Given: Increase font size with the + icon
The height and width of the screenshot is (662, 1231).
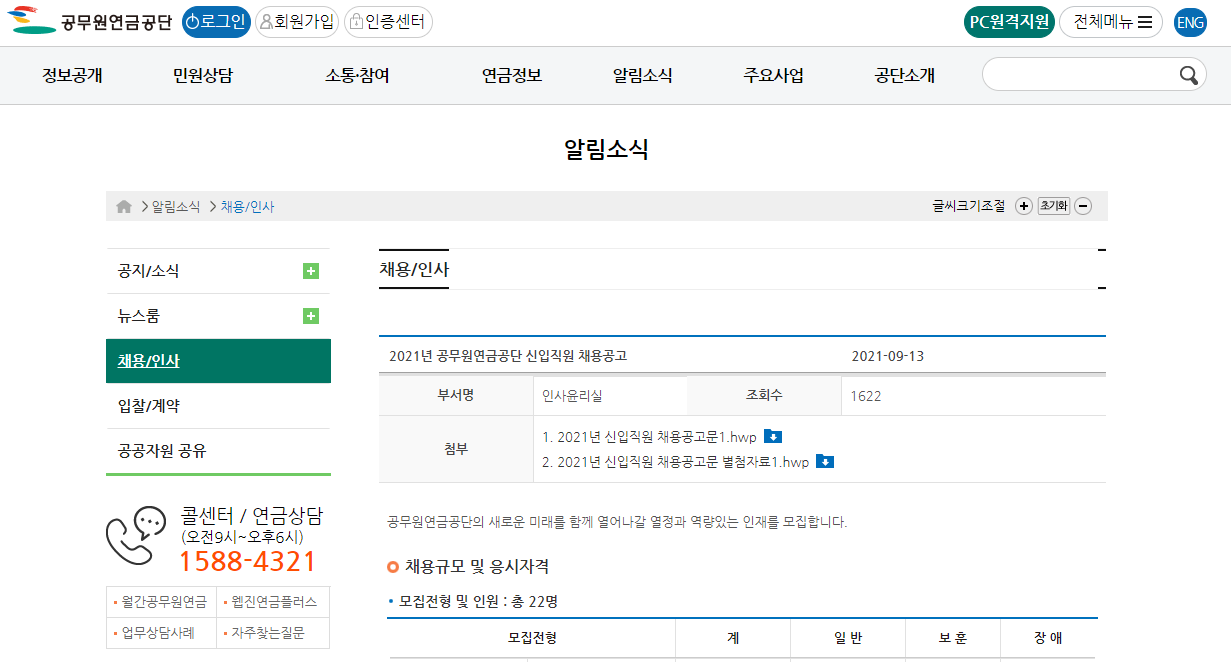Looking at the screenshot, I should [x=1023, y=206].
